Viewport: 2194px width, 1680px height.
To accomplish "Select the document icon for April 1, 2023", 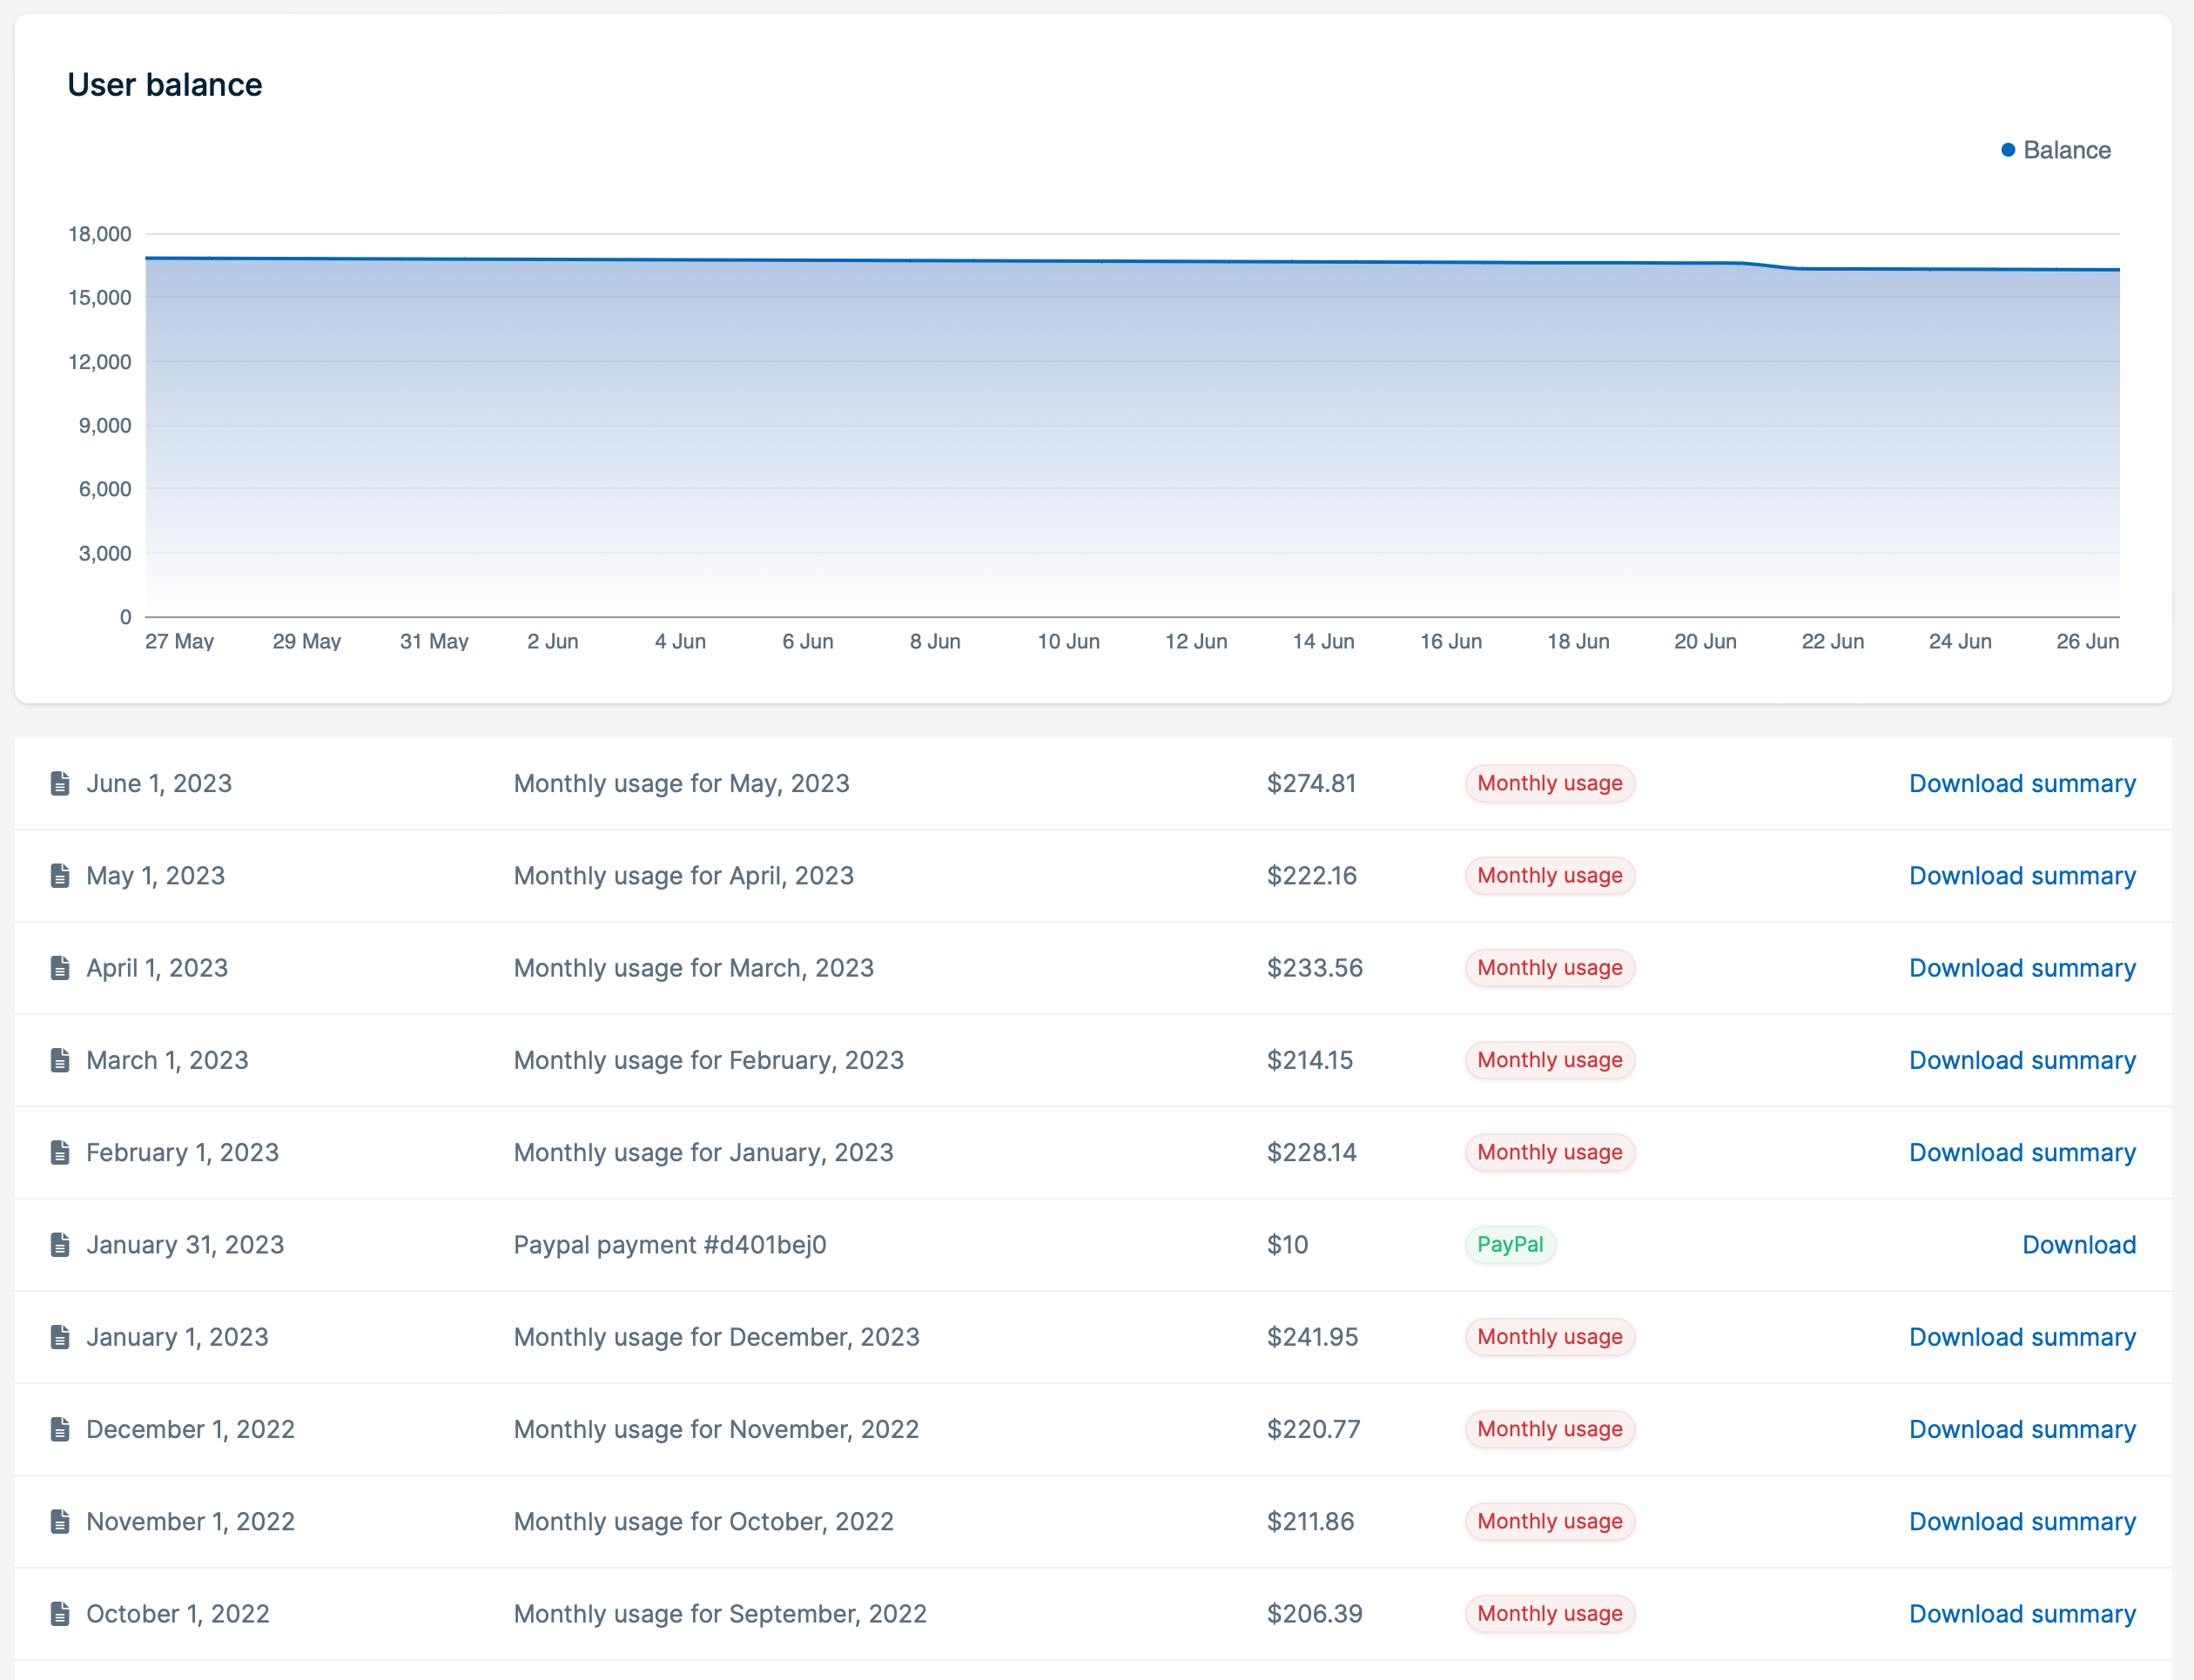I will pyautogui.click(x=59, y=968).
